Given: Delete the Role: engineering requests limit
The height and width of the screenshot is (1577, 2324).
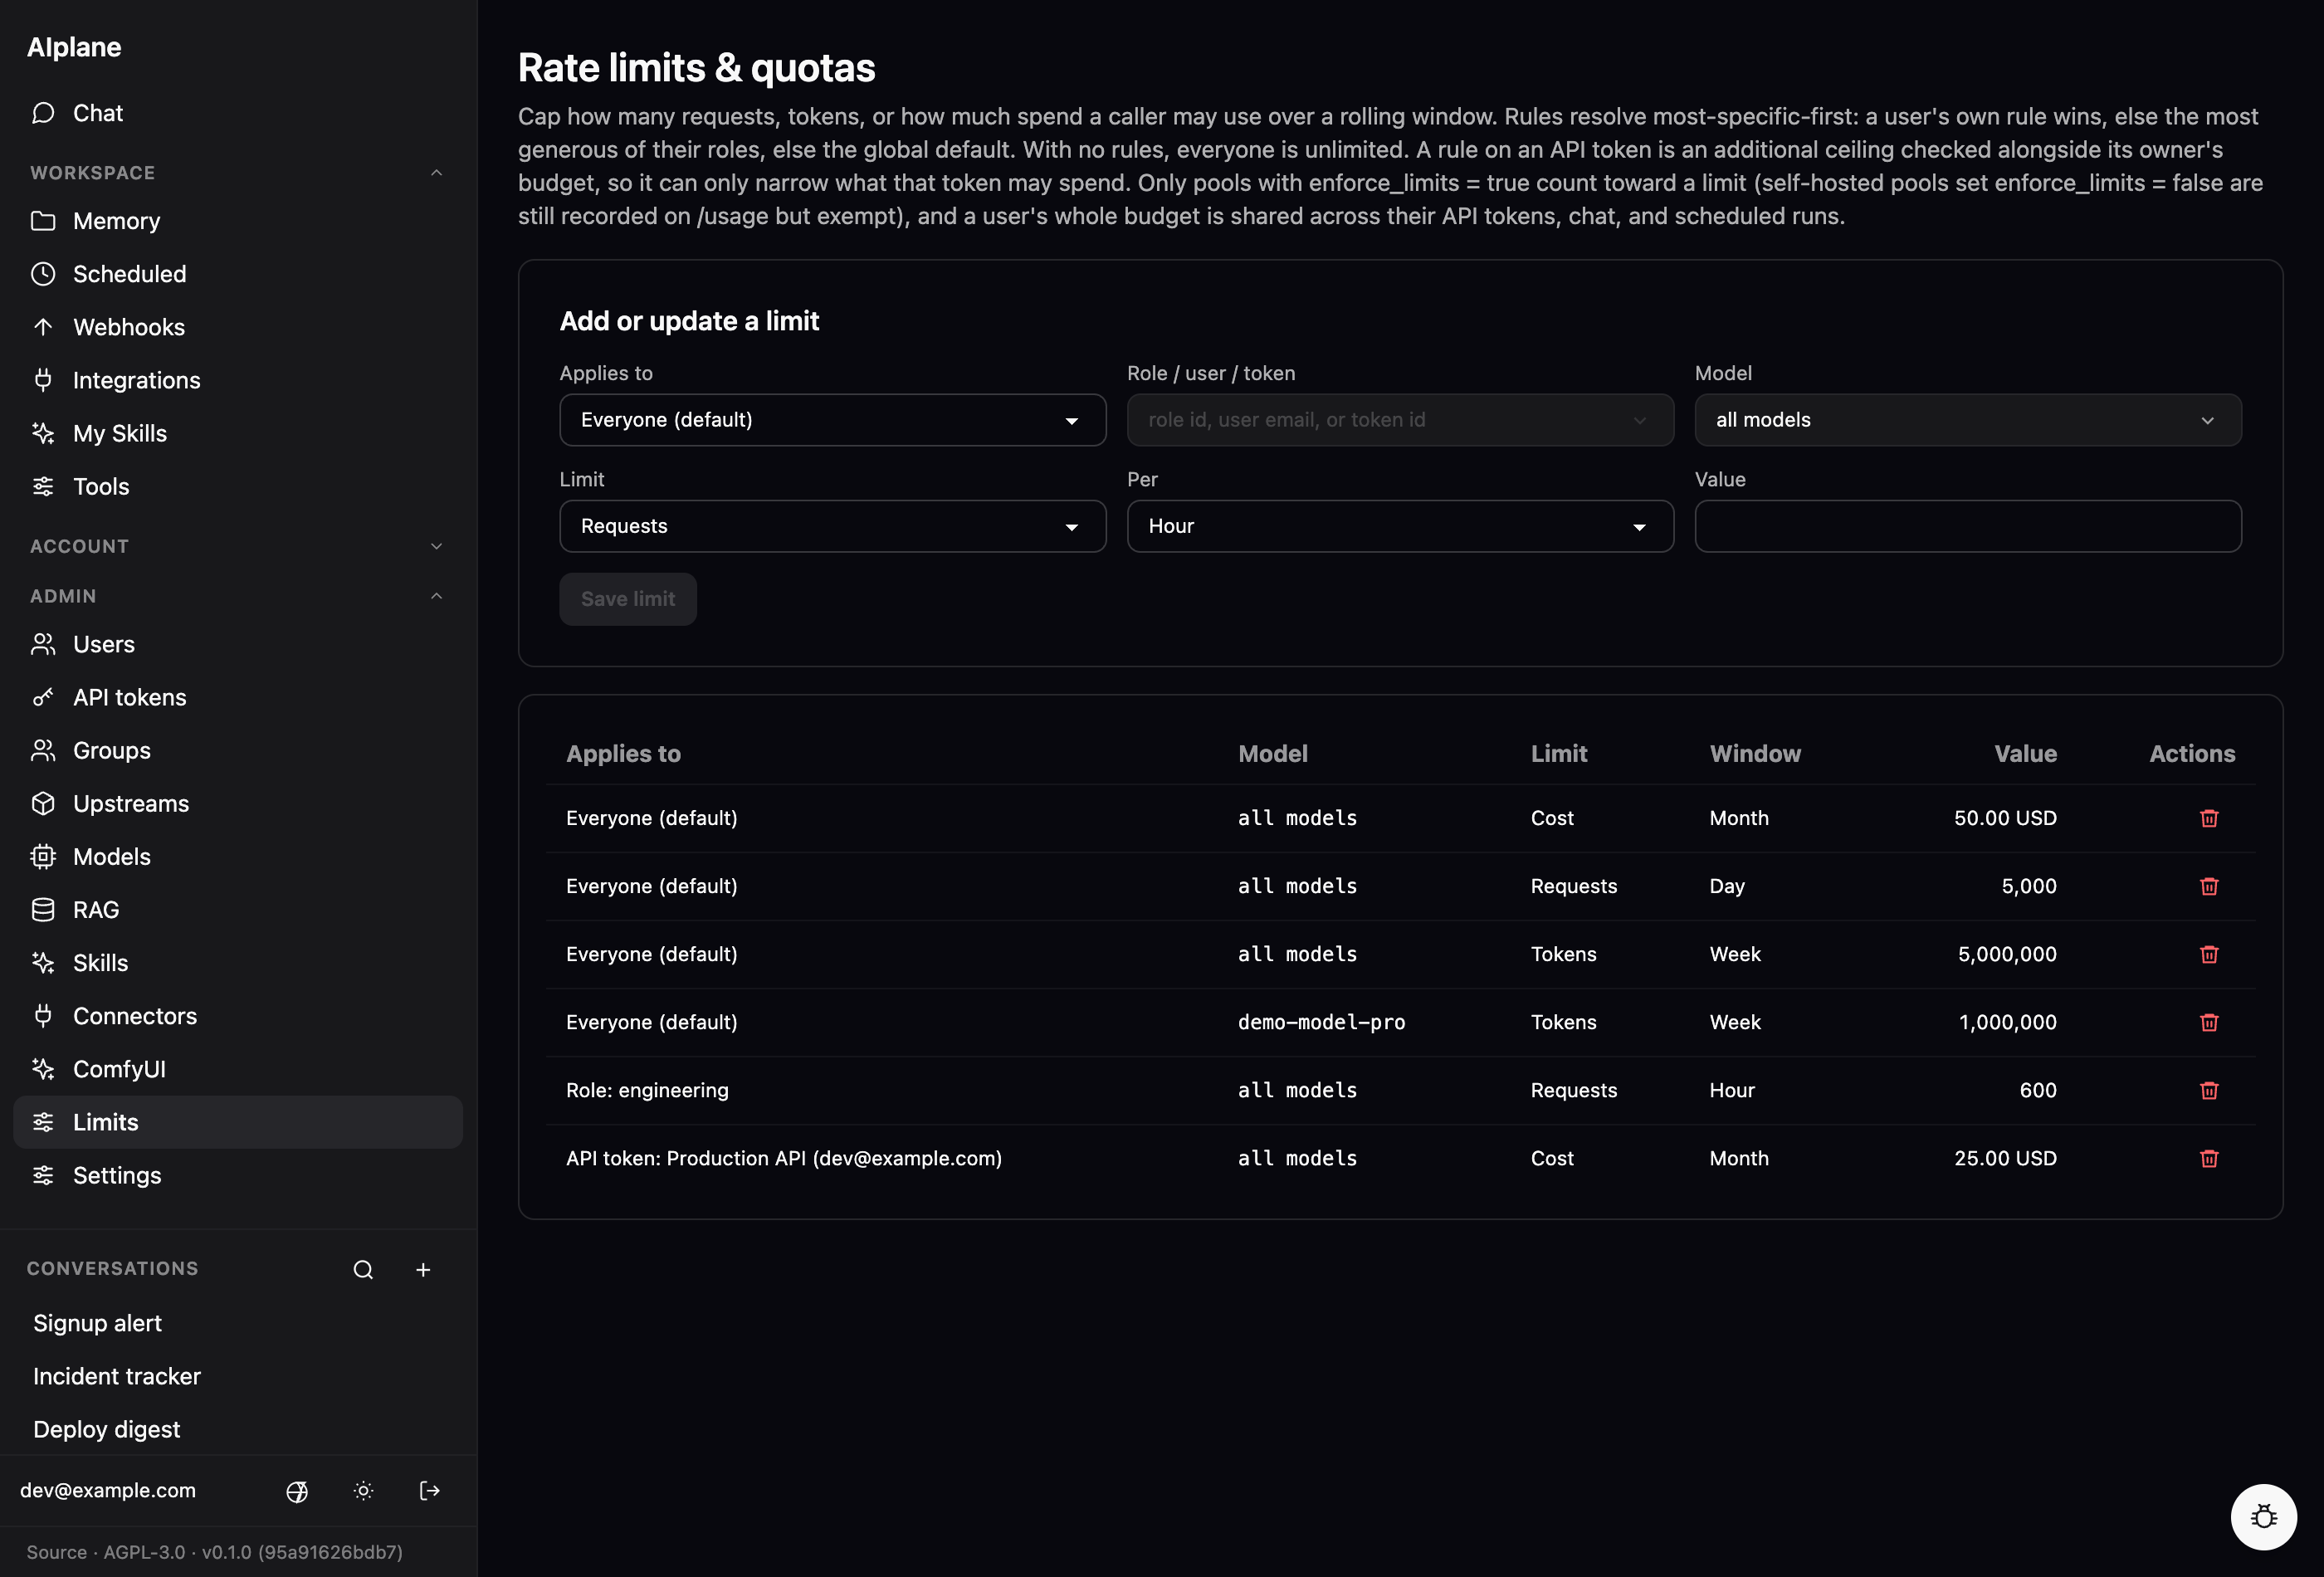Looking at the screenshot, I should point(2209,1090).
